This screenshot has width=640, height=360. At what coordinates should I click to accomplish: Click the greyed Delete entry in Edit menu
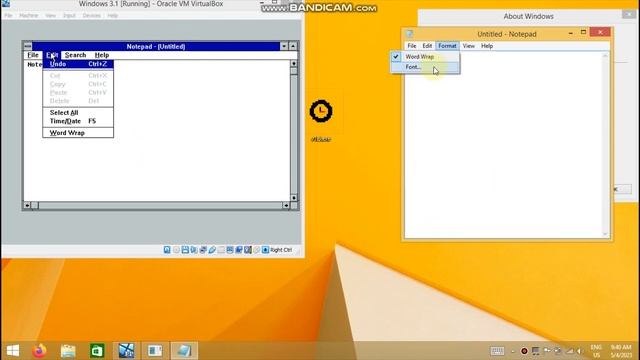tap(78, 101)
